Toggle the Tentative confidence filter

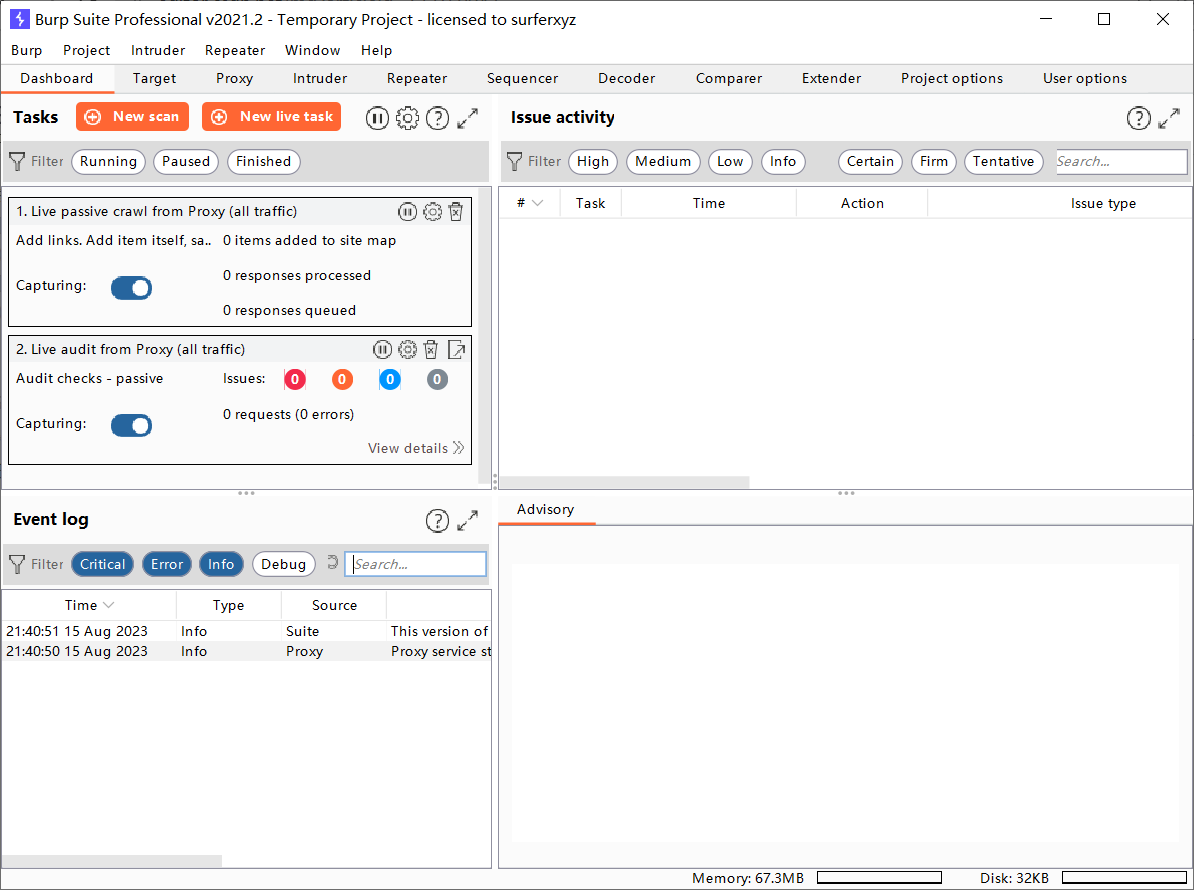(1004, 161)
